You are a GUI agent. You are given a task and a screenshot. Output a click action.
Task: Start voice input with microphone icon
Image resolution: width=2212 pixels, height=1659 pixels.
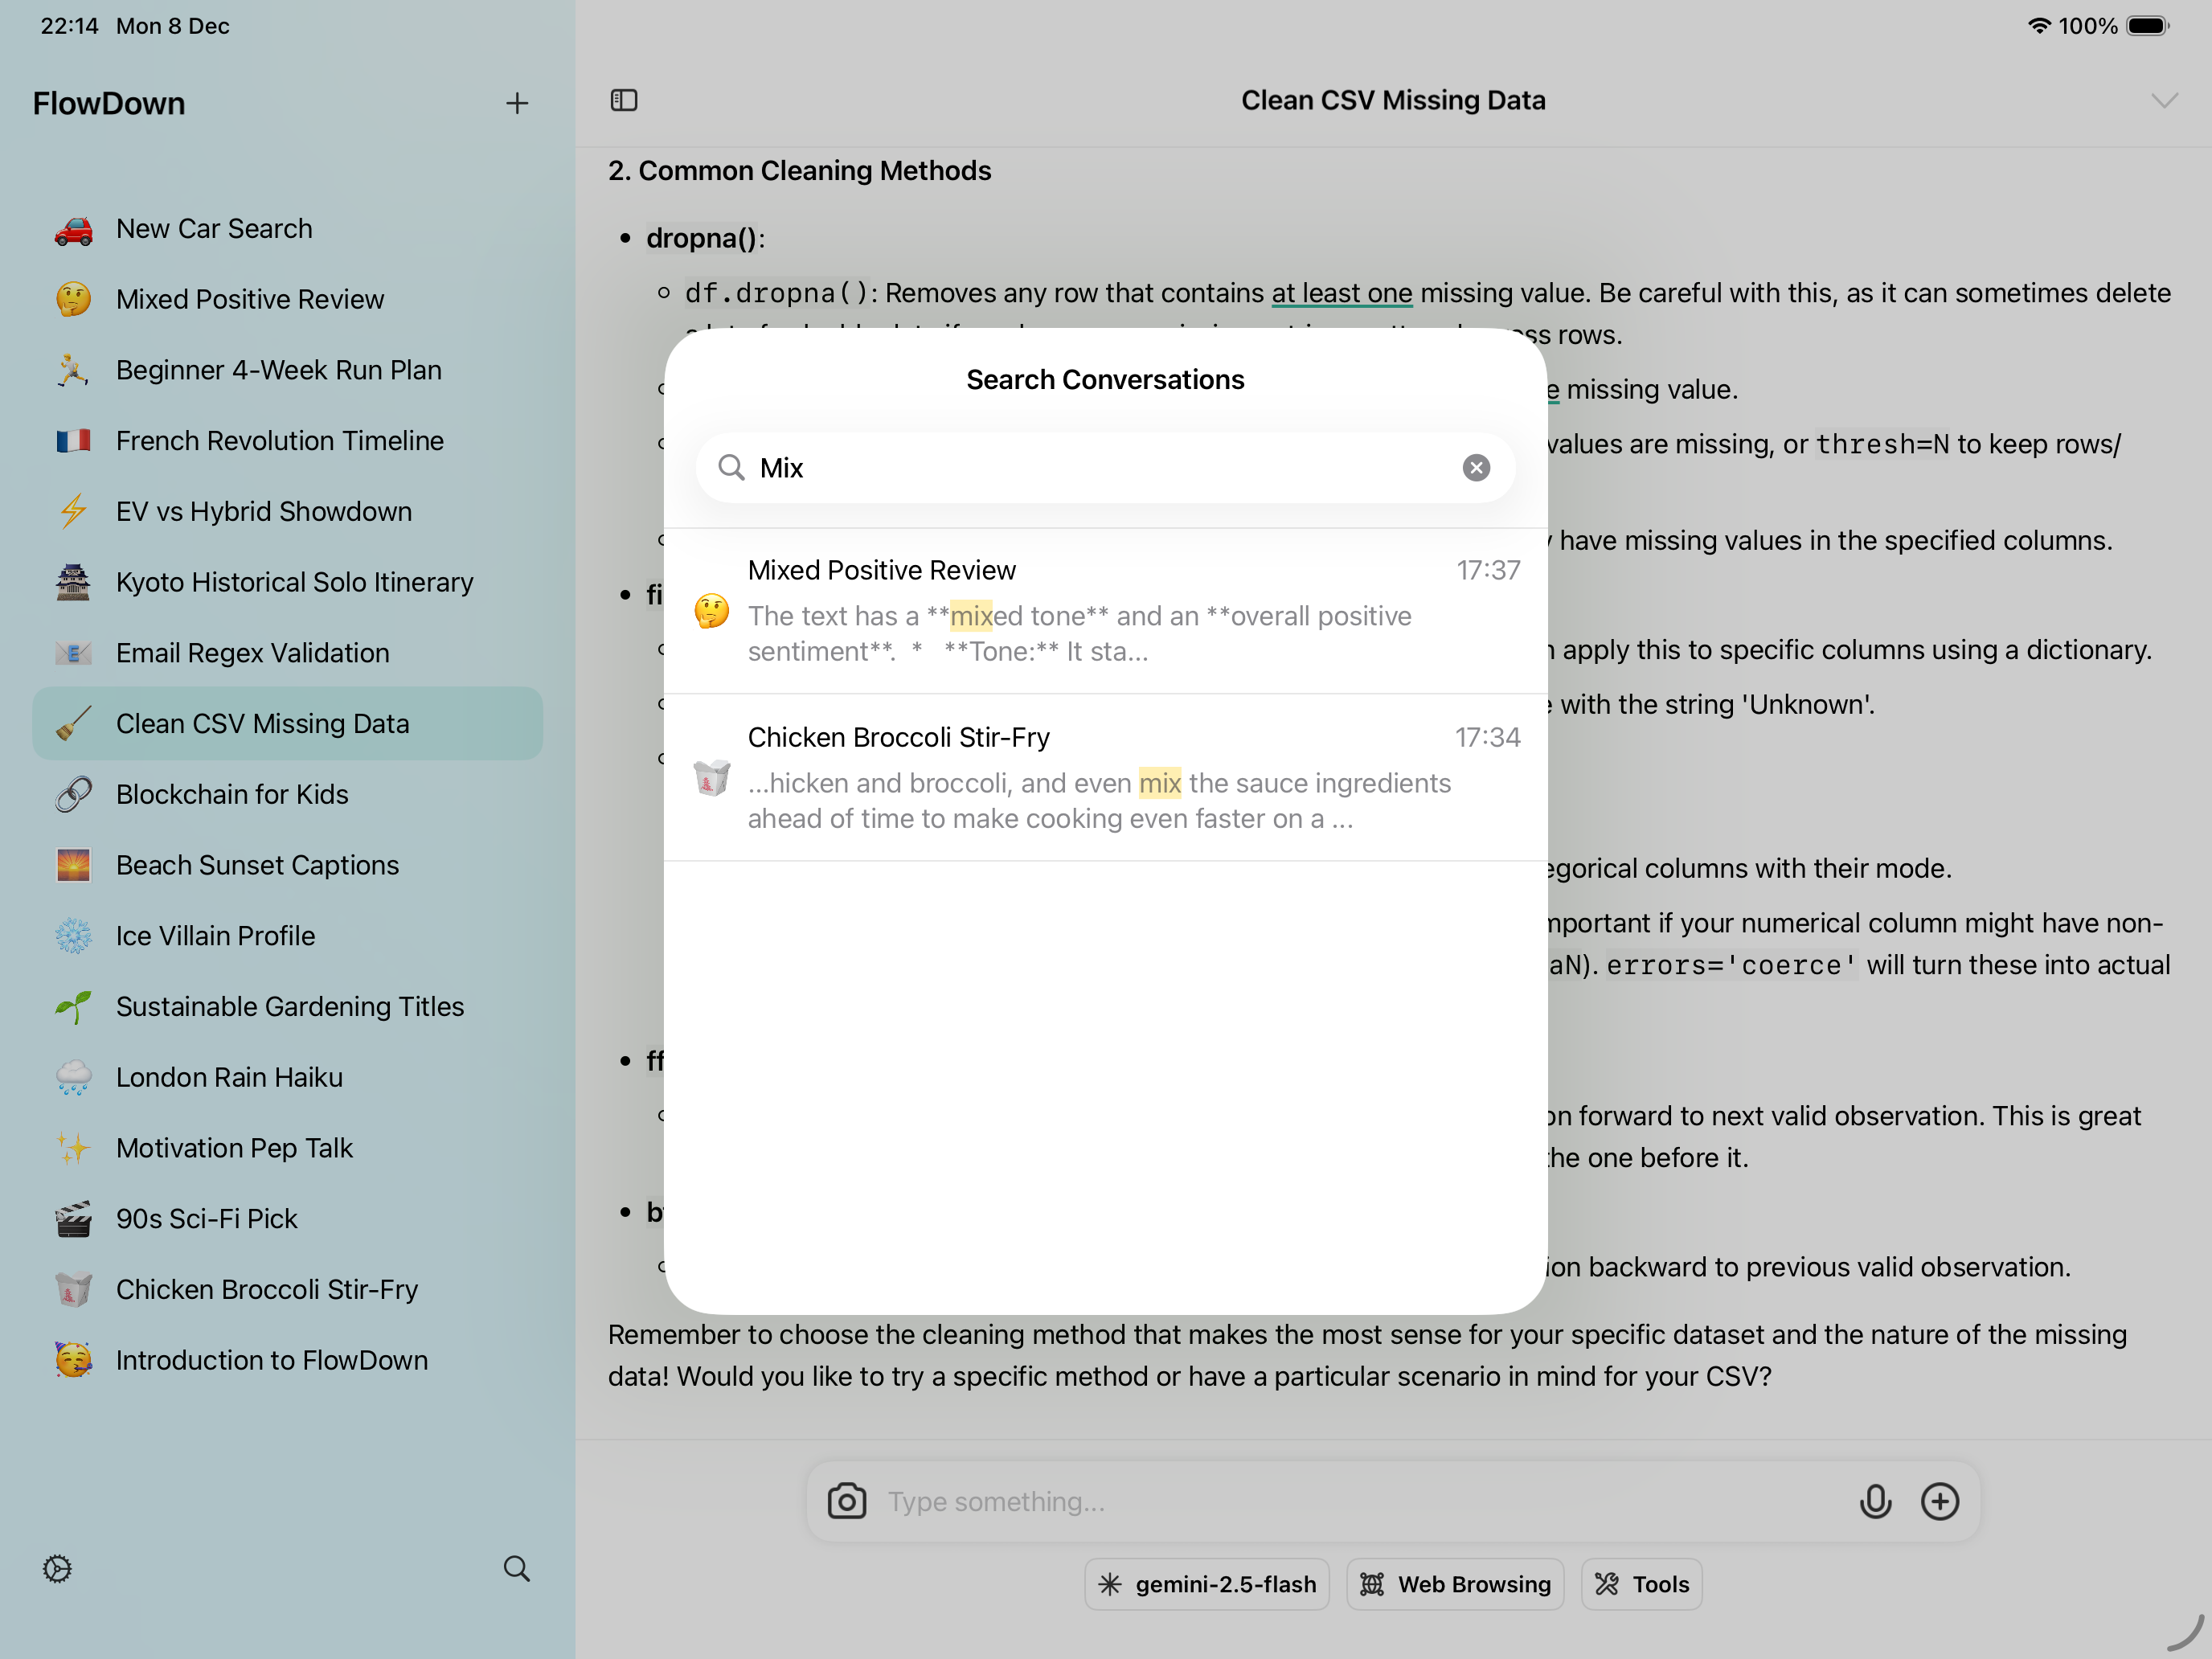pos(1875,1501)
